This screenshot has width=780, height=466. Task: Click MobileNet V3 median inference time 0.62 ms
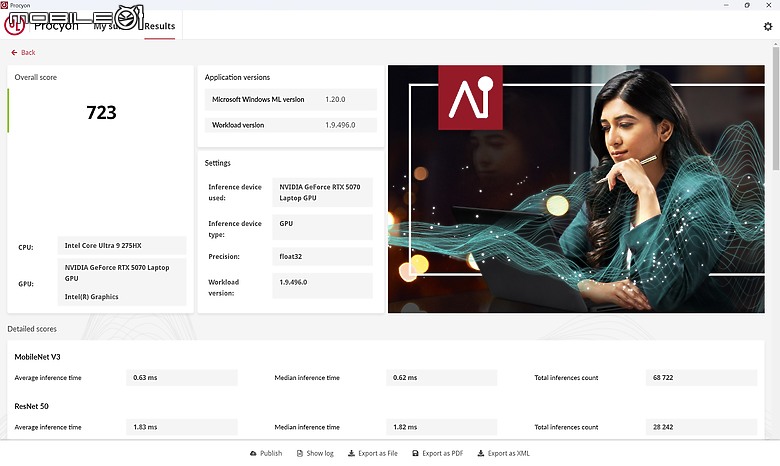441,377
